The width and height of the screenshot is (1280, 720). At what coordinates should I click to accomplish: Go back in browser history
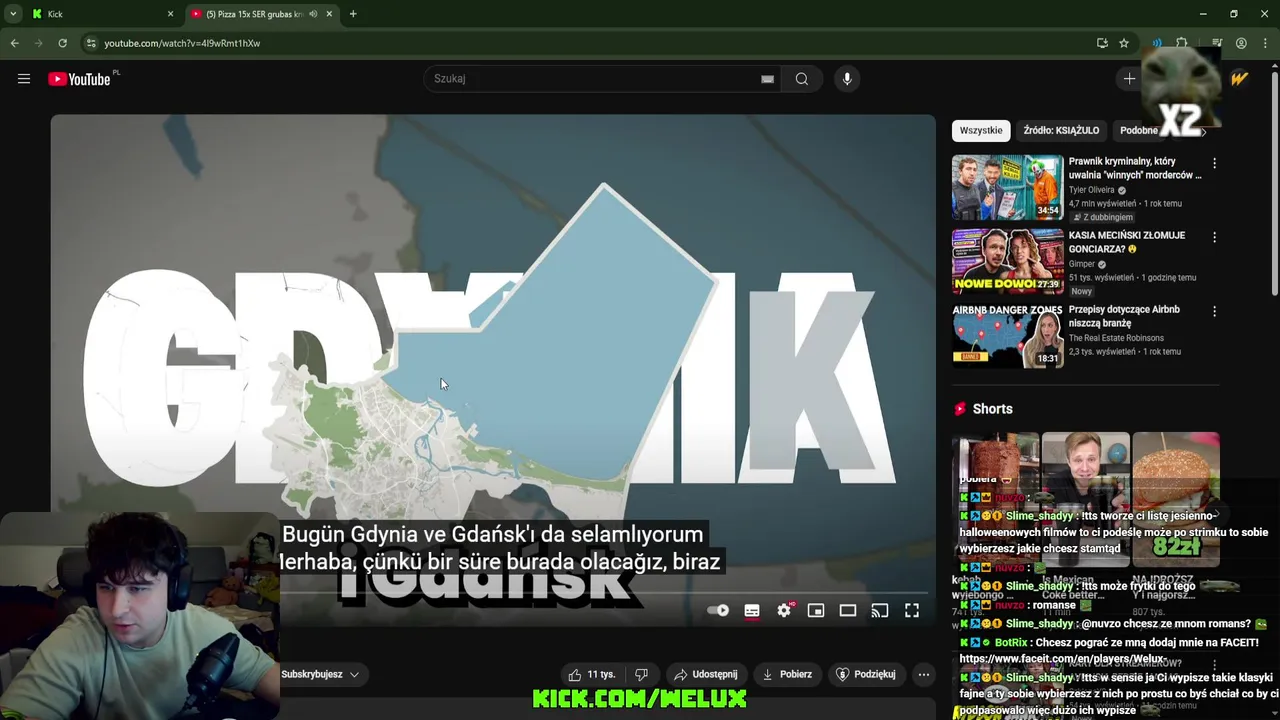pyautogui.click(x=14, y=43)
